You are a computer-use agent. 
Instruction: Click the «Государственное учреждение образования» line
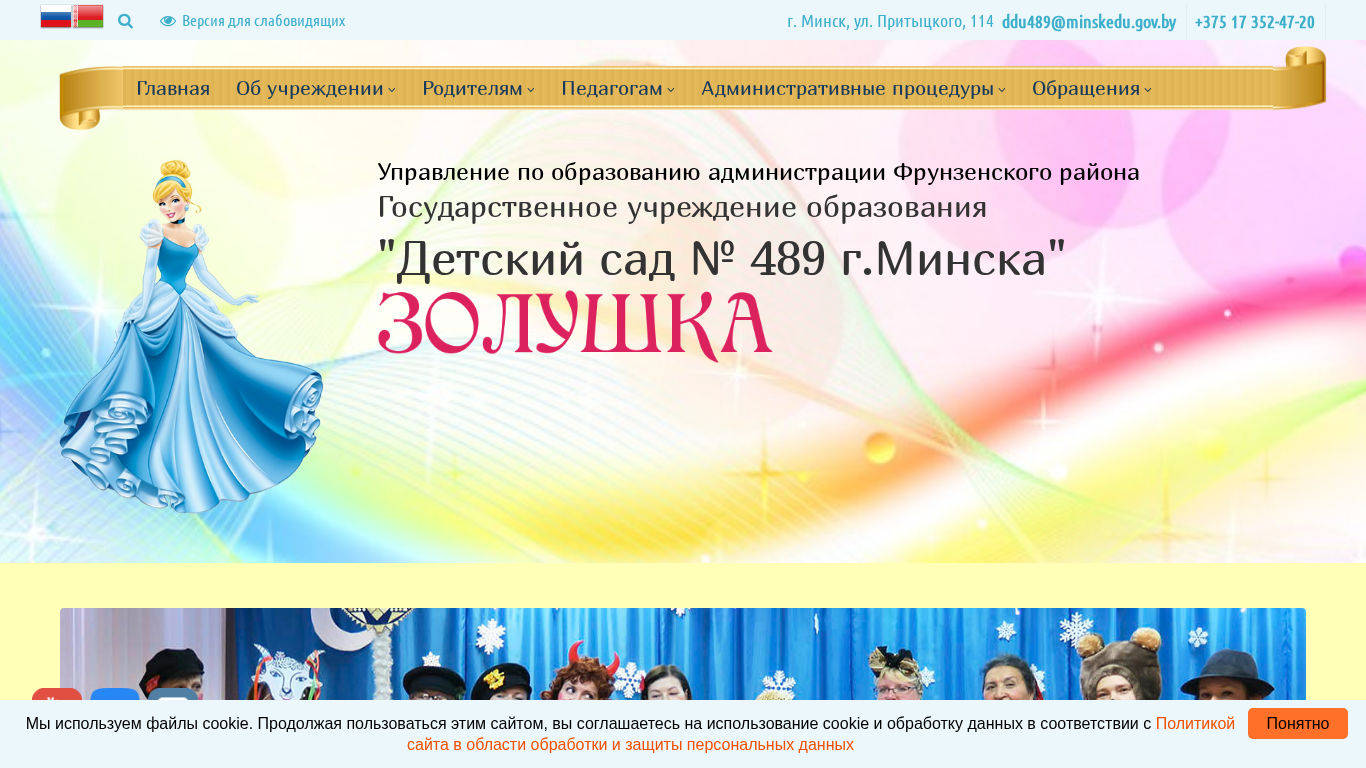682,208
